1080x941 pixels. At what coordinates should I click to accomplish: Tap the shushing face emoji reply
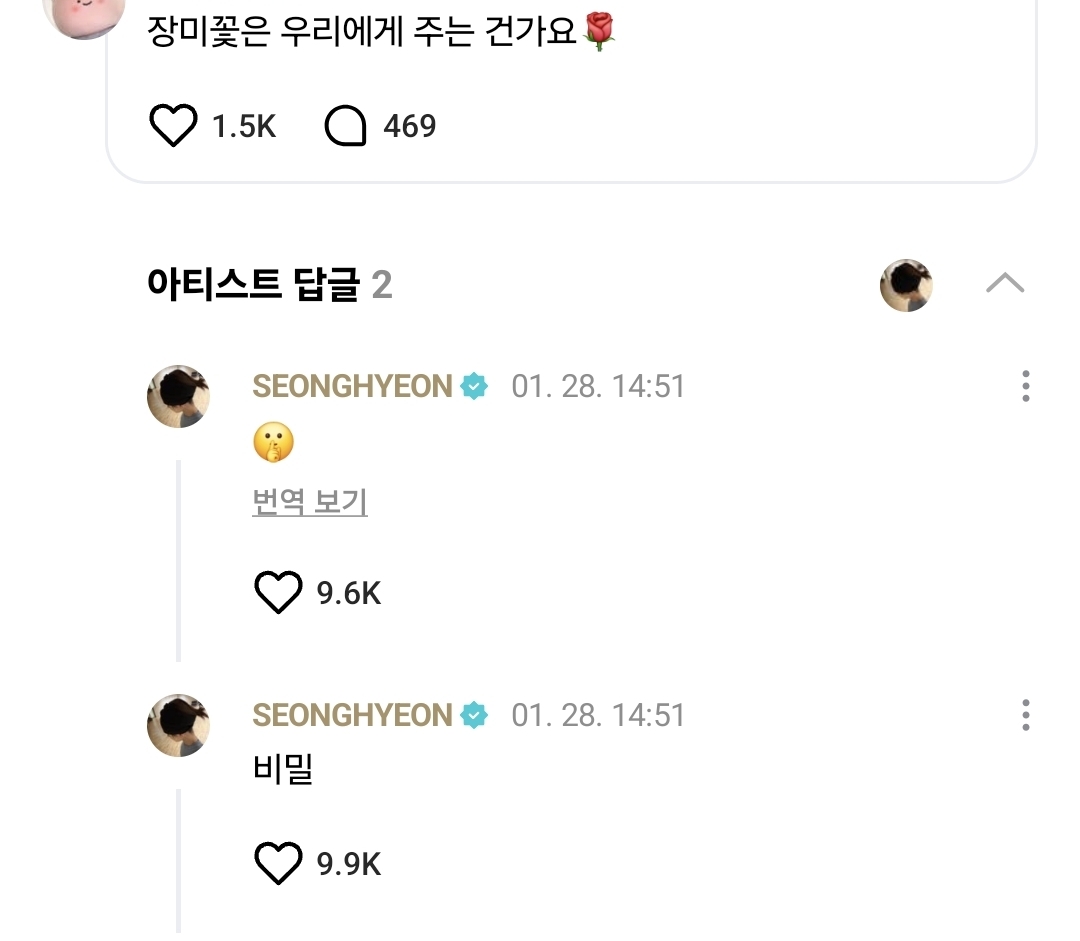tap(273, 442)
